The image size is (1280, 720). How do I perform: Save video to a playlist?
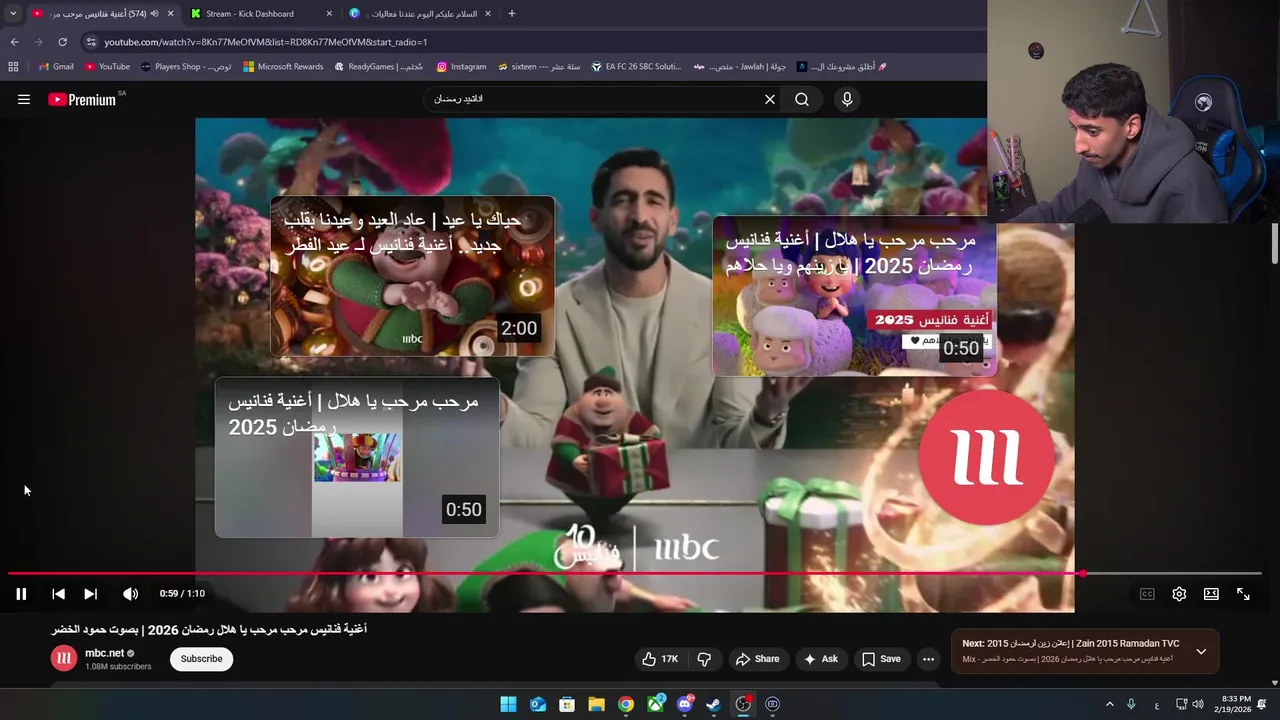click(x=881, y=659)
